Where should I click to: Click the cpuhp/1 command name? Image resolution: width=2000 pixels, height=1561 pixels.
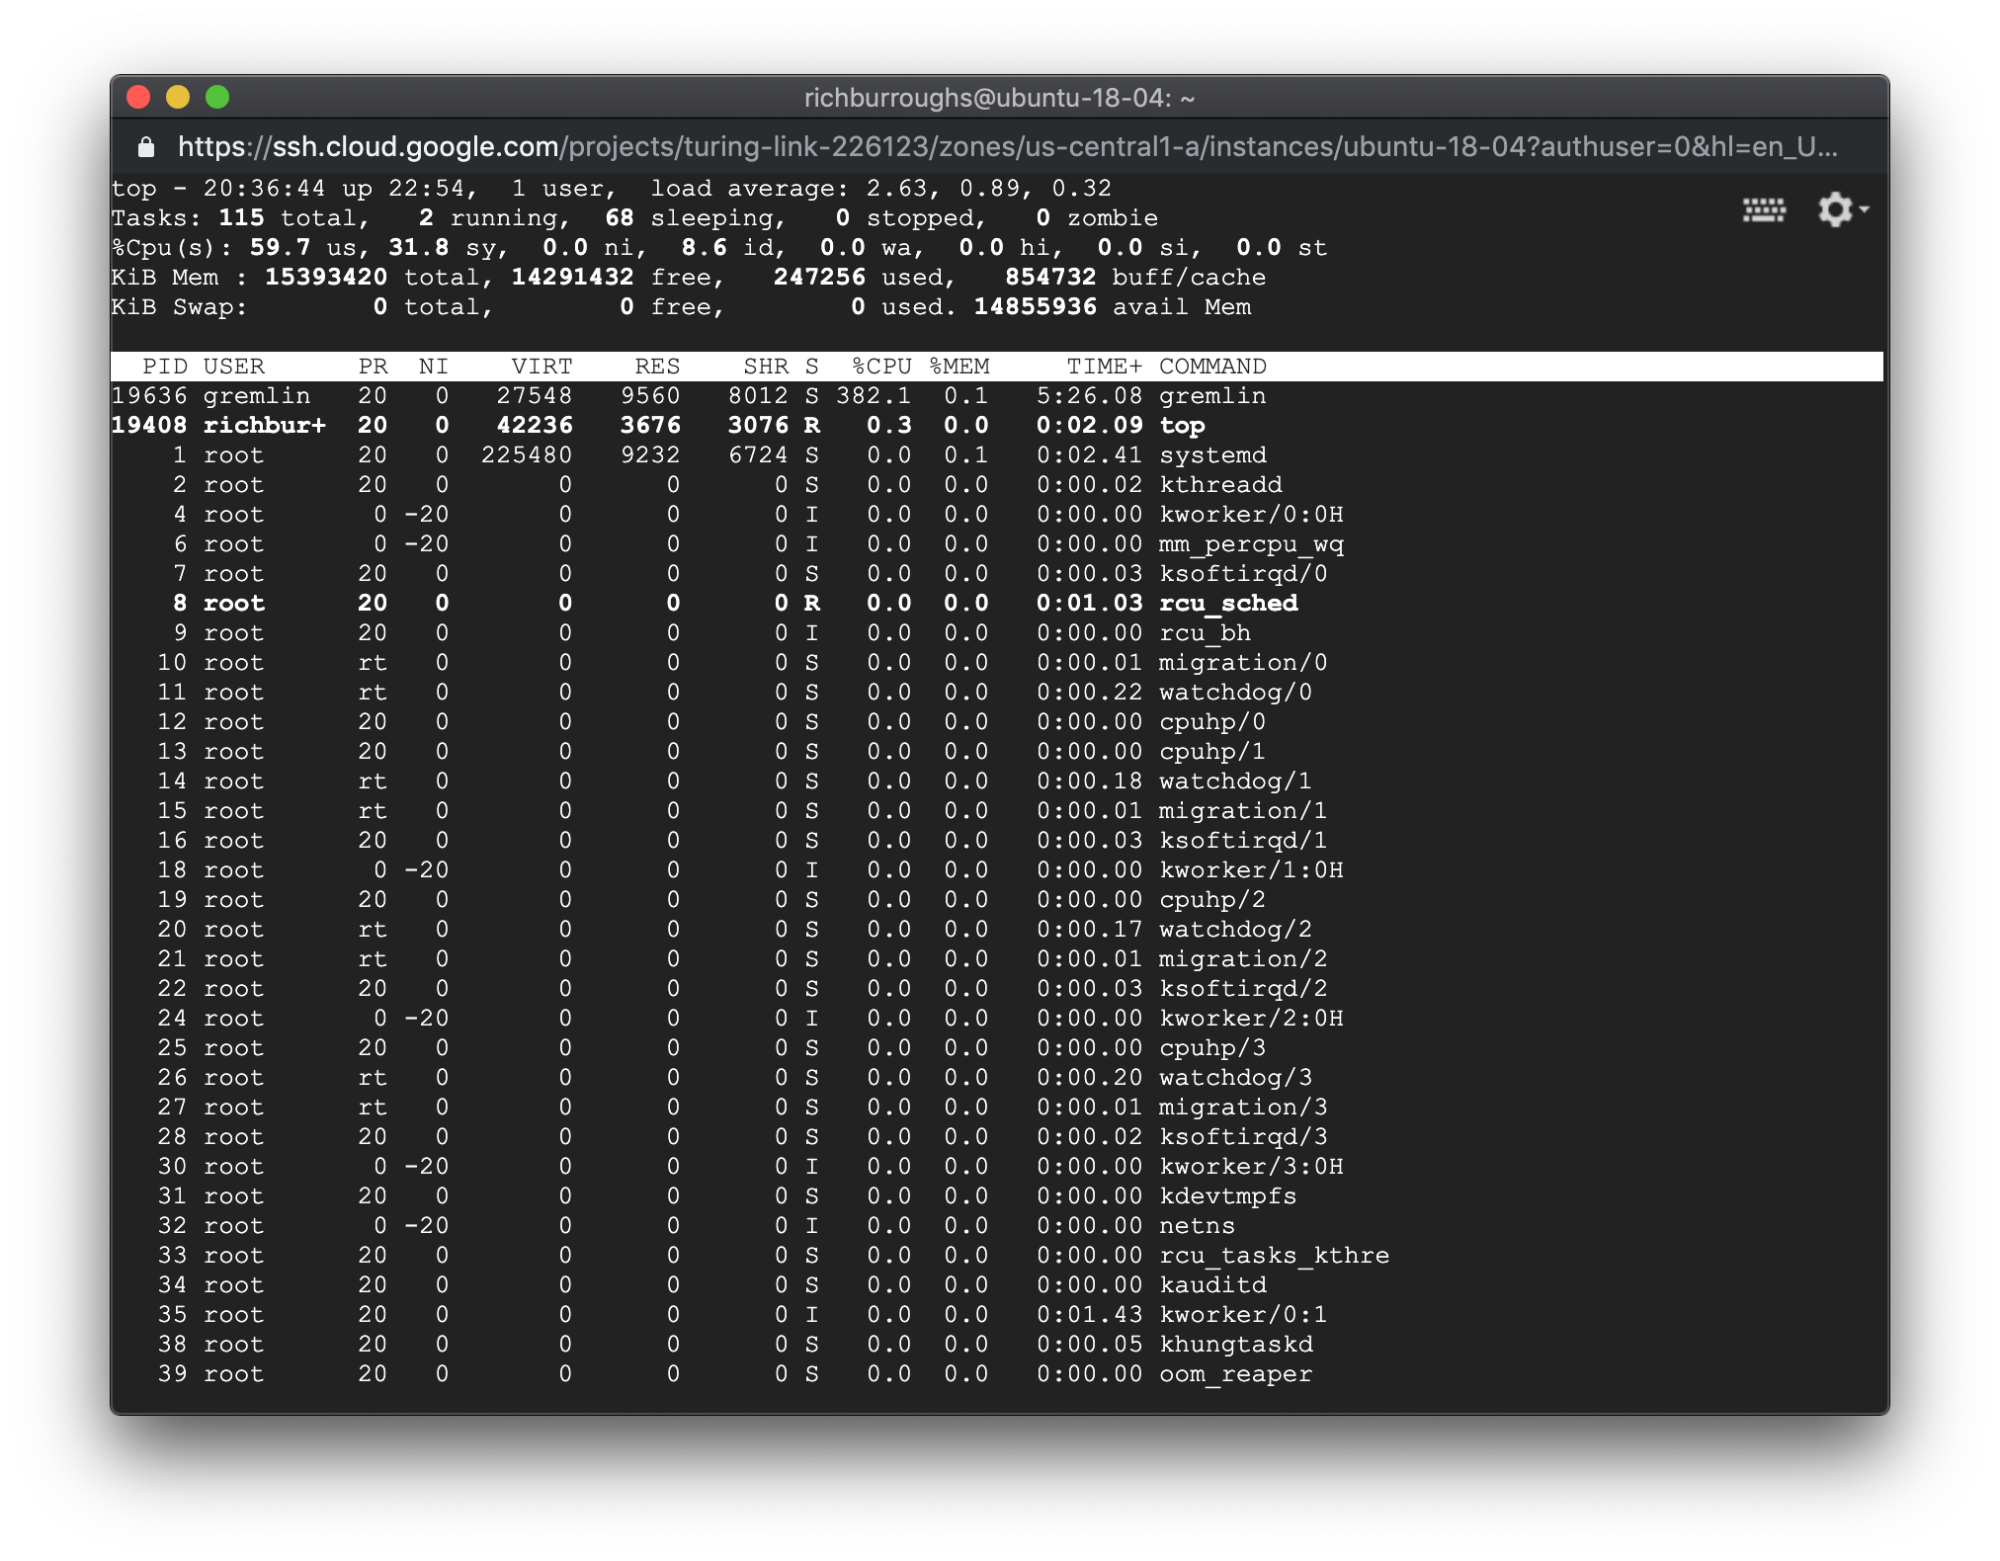point(1212,752)
